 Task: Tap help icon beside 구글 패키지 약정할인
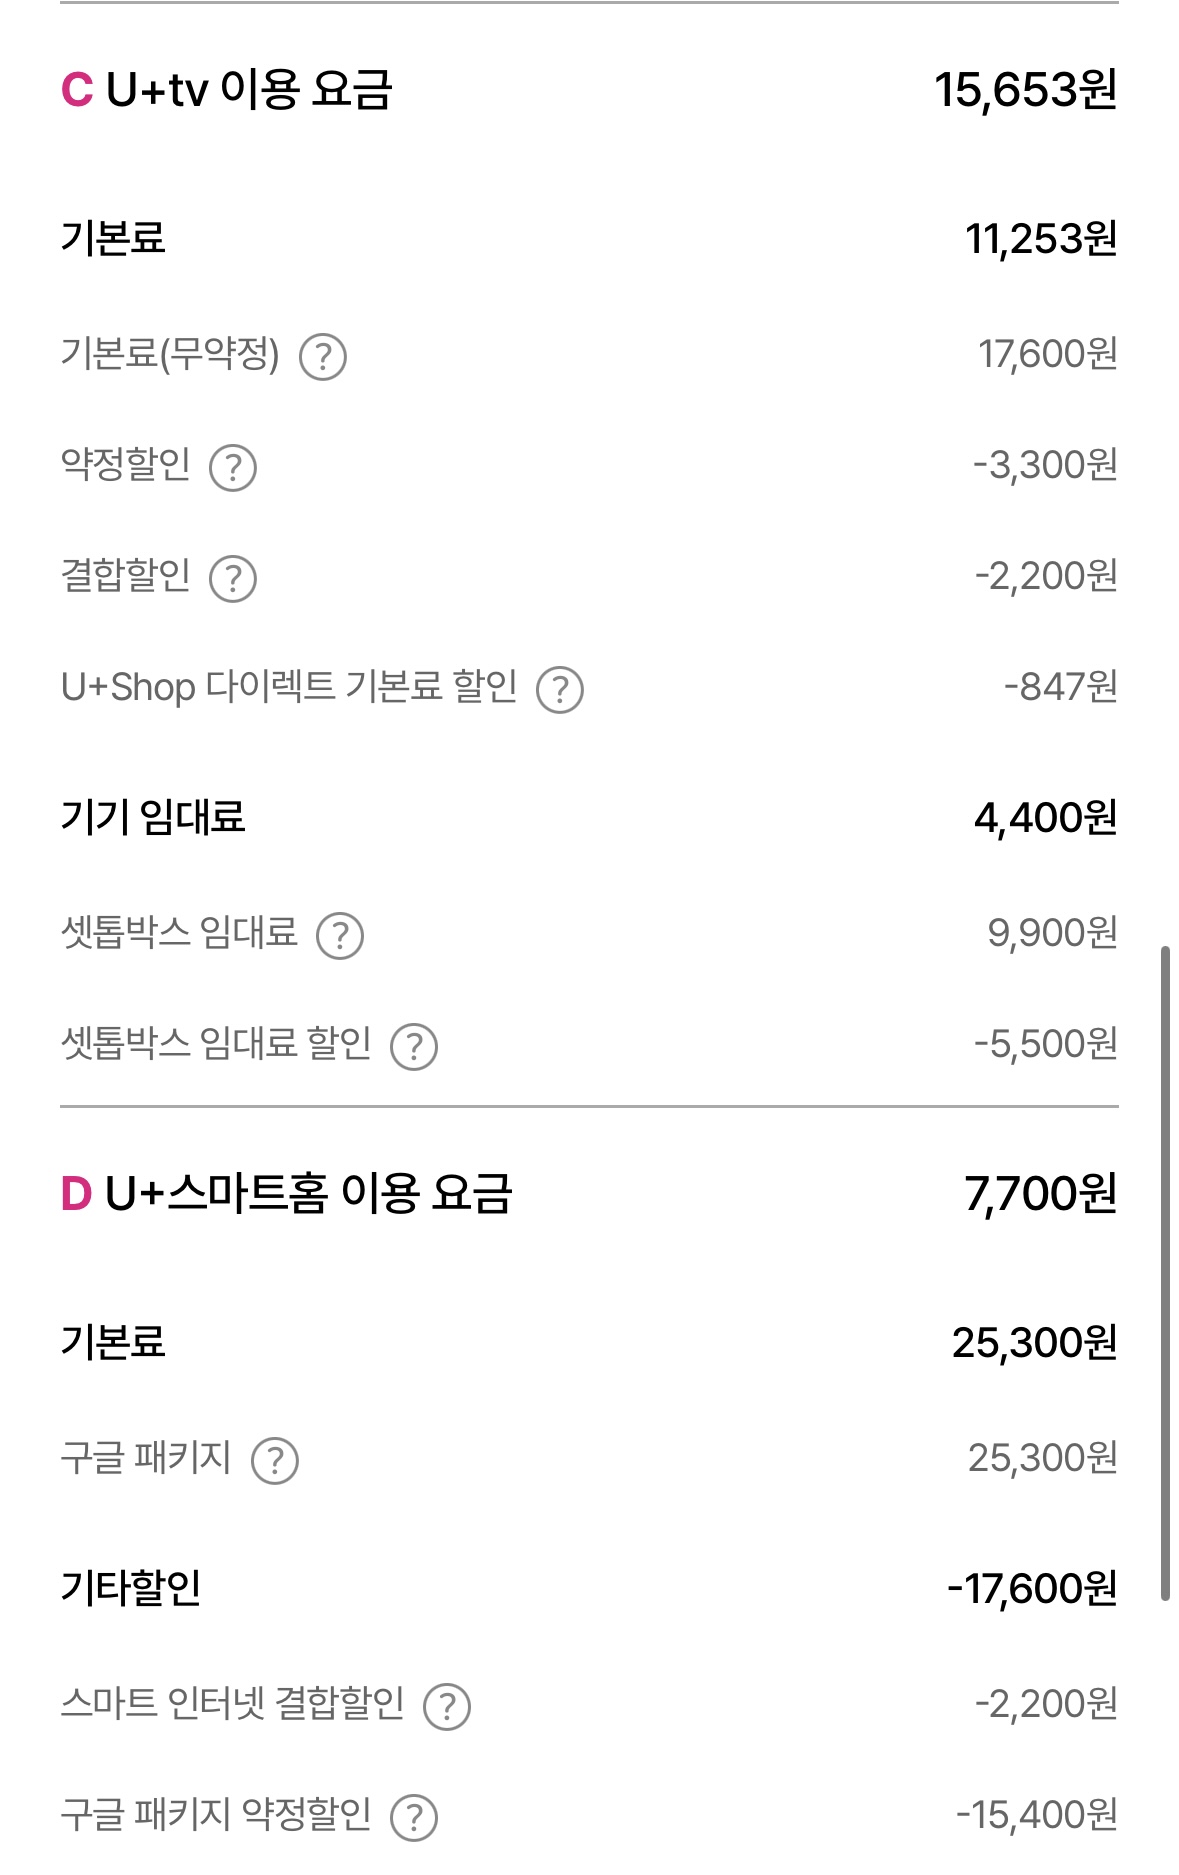pos(414,1818)
